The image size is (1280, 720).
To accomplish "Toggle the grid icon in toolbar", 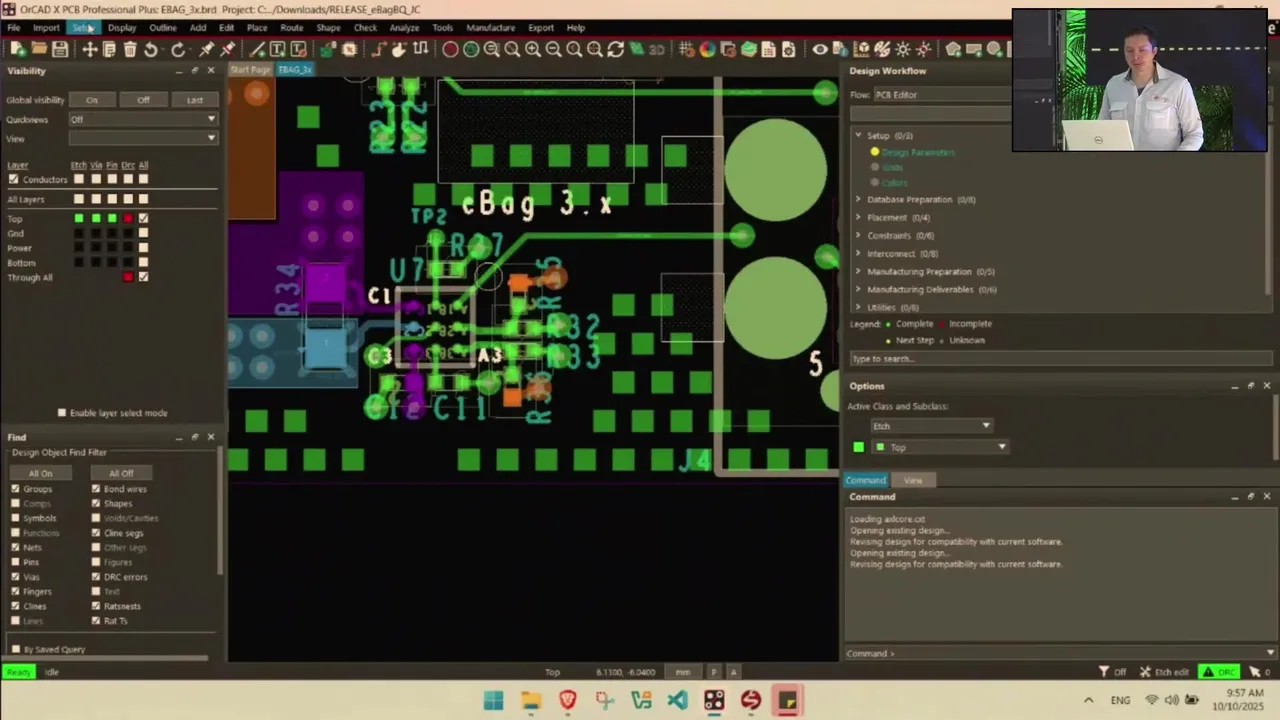I will point(687,49).
